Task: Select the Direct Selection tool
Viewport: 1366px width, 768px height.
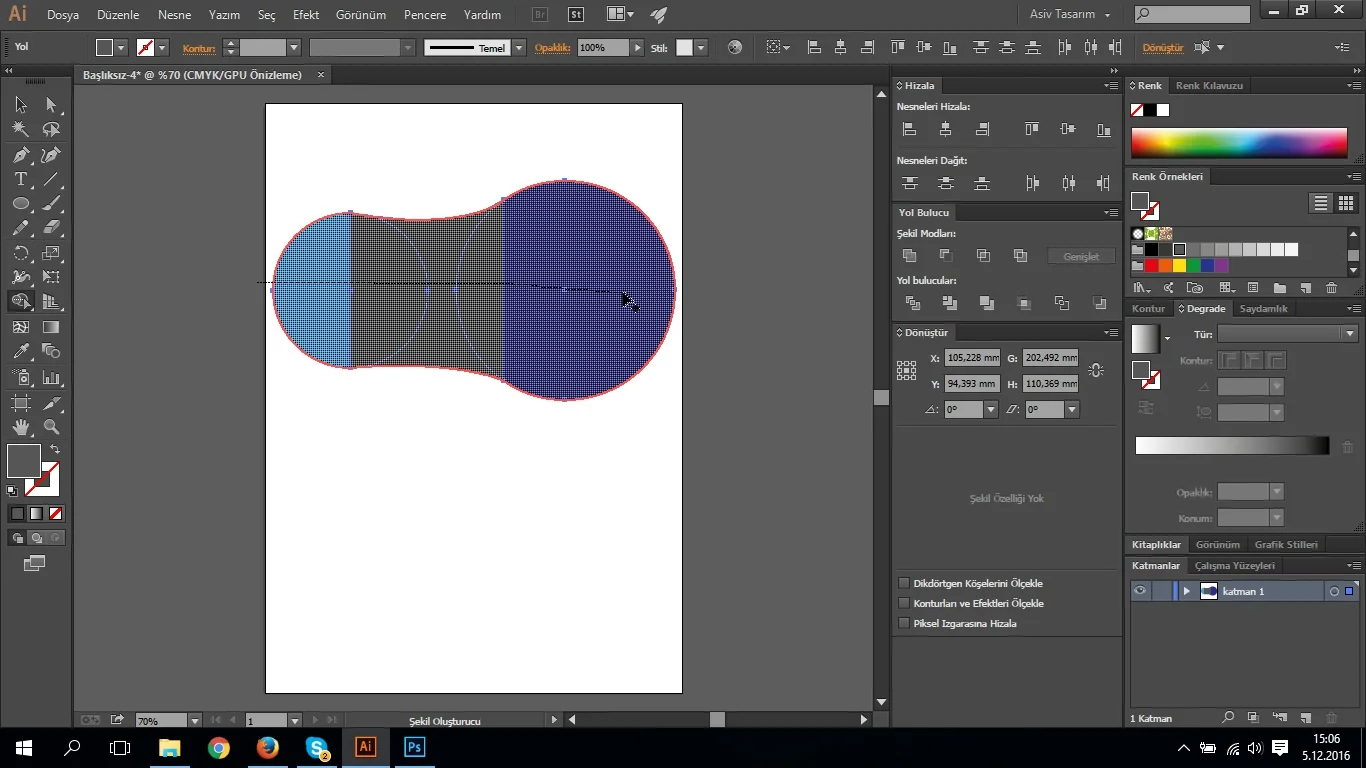Action: (51, 105)
